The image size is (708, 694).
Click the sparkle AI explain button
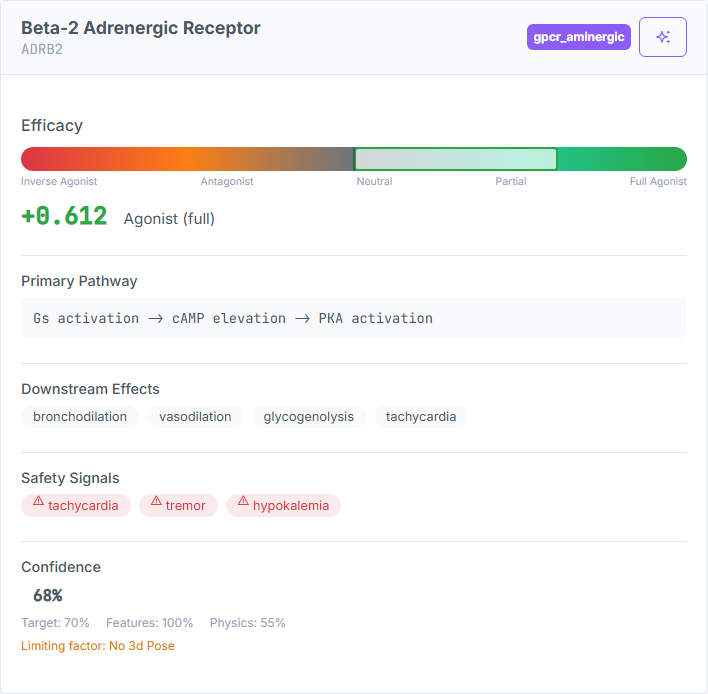[x=662, y=37]
